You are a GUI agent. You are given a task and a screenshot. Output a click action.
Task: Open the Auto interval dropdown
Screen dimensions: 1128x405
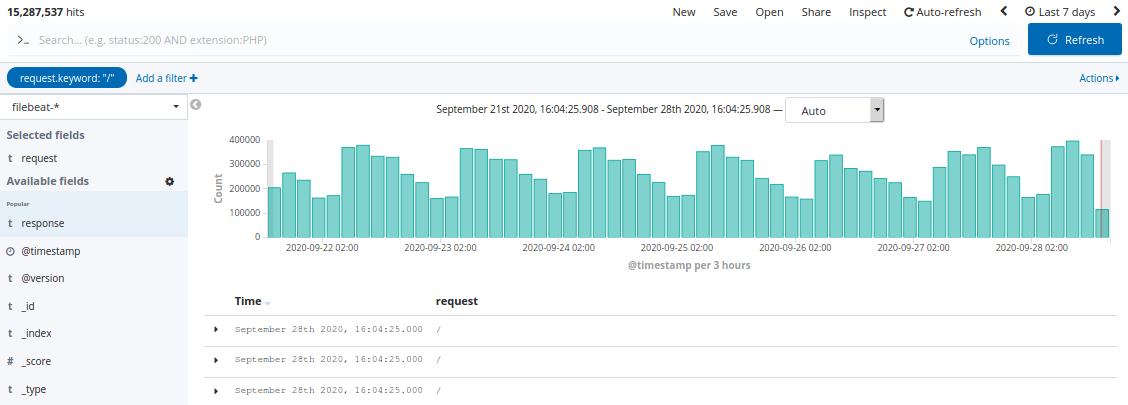834,110
